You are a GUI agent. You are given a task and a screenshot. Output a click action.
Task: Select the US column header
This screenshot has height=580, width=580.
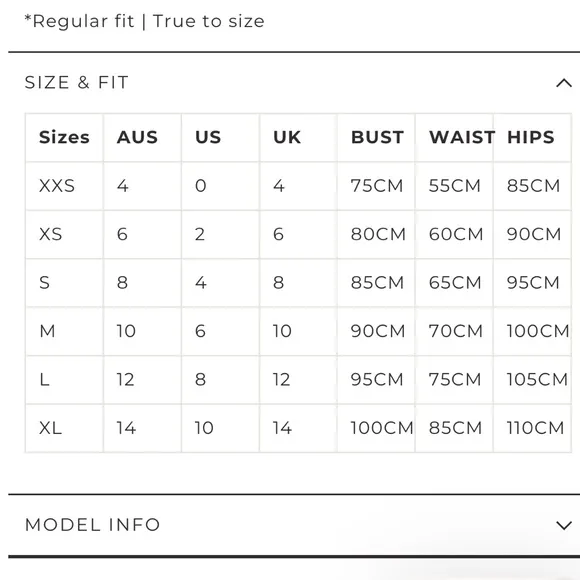pyautogui.click(x=208, y=137)
